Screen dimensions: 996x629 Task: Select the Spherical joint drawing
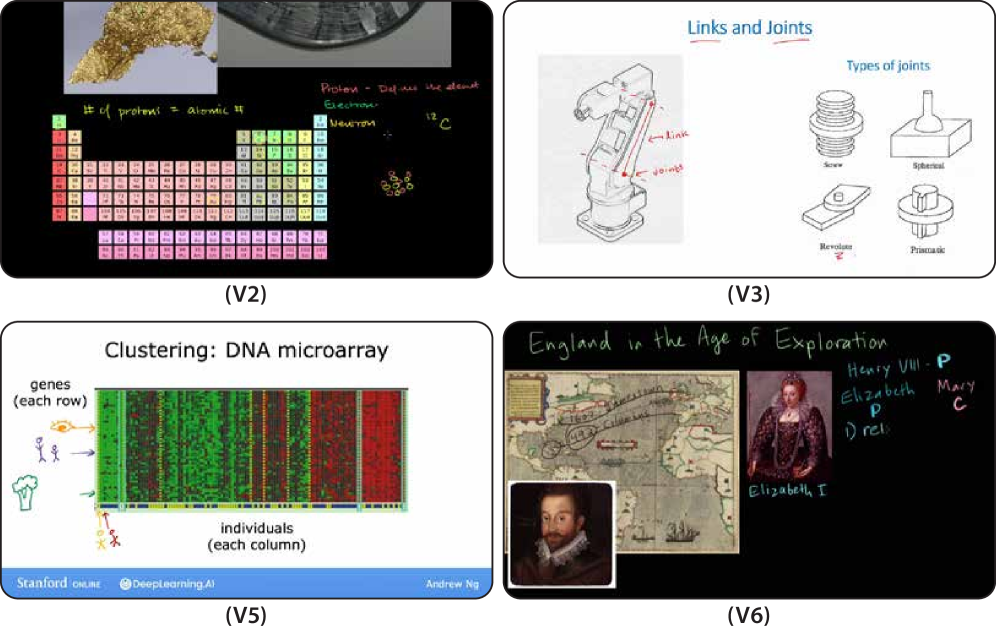tap(930, 124)
